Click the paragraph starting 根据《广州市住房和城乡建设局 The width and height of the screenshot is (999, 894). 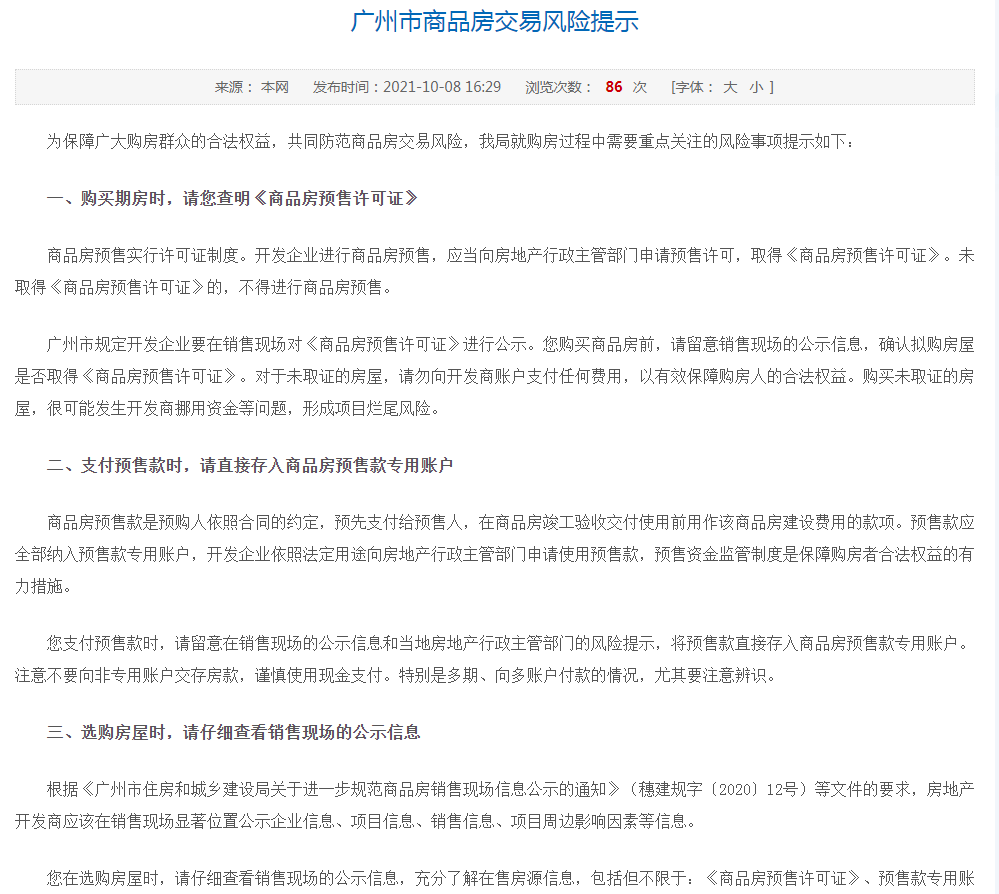tap(500, 805)
